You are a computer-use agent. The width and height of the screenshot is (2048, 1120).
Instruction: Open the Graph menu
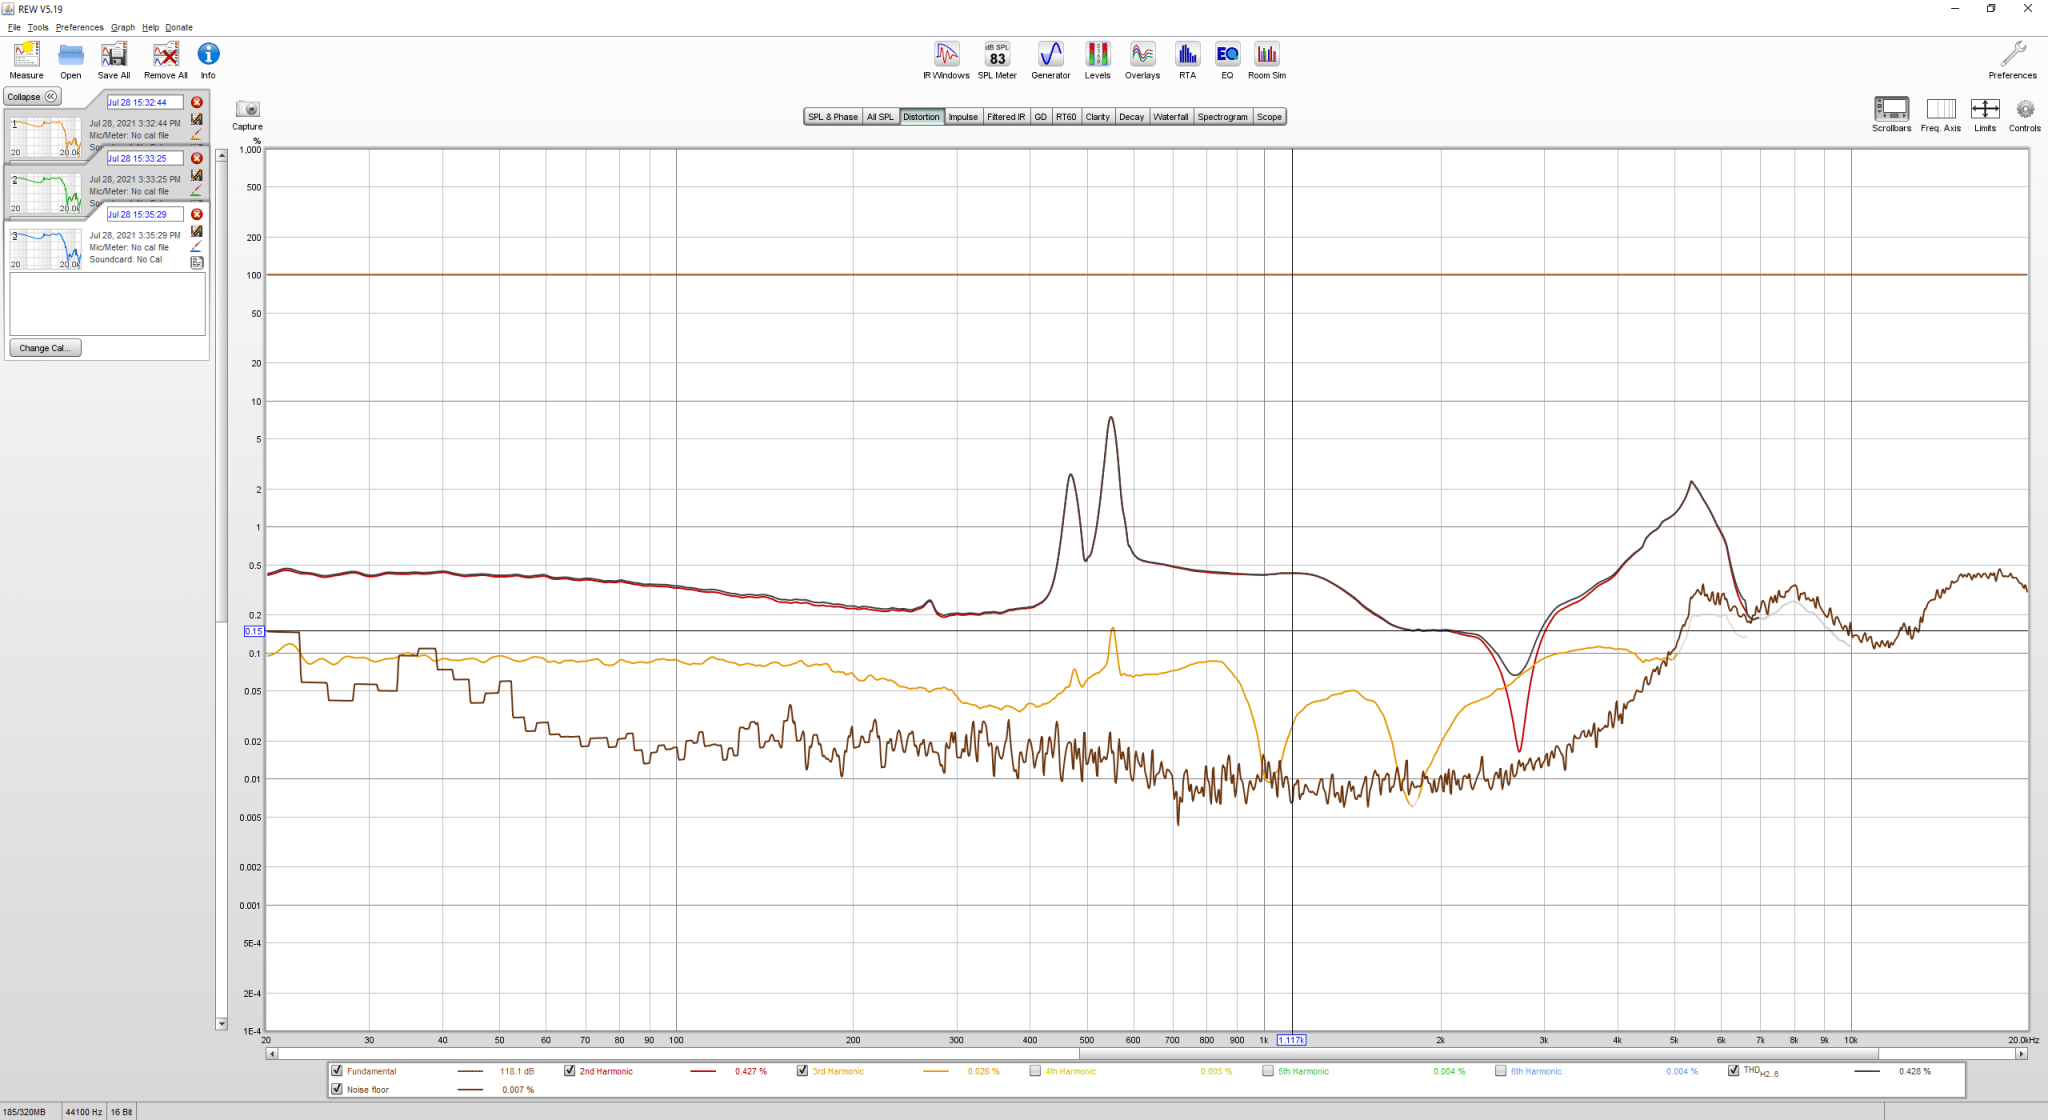point(123,27)
